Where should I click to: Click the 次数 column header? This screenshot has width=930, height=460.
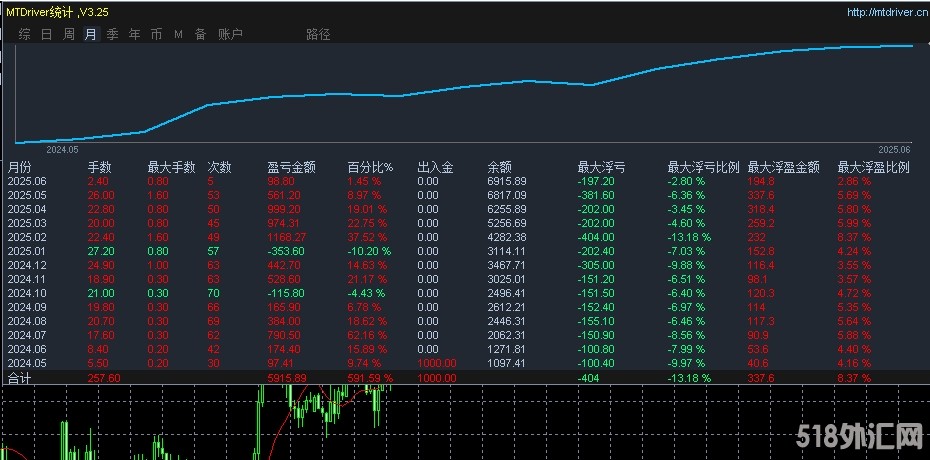pos(219,168)
